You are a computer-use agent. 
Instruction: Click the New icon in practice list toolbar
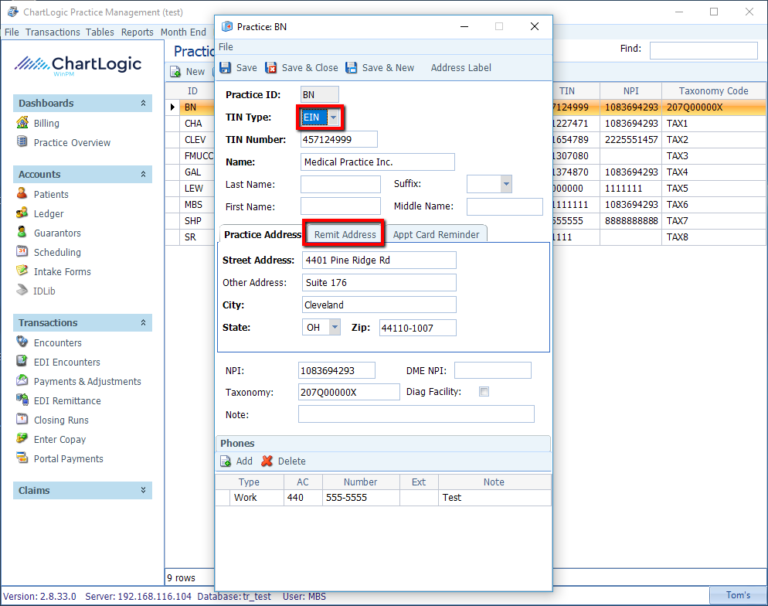175,72
